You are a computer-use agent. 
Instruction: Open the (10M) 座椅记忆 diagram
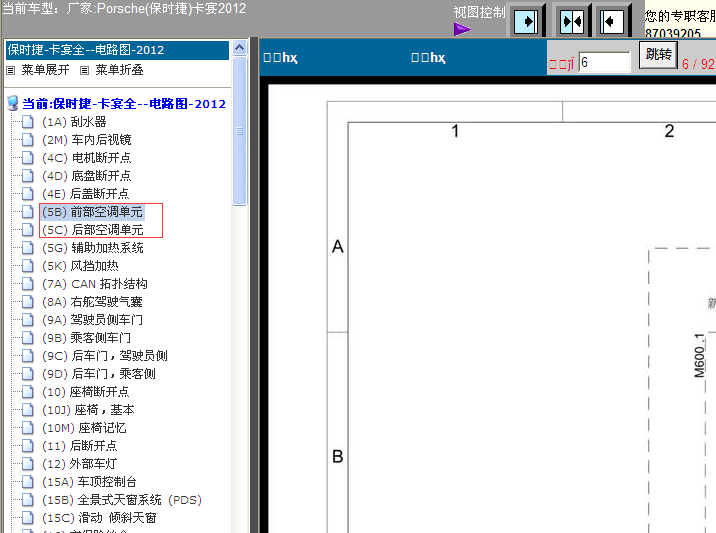(x=84, y=428)
